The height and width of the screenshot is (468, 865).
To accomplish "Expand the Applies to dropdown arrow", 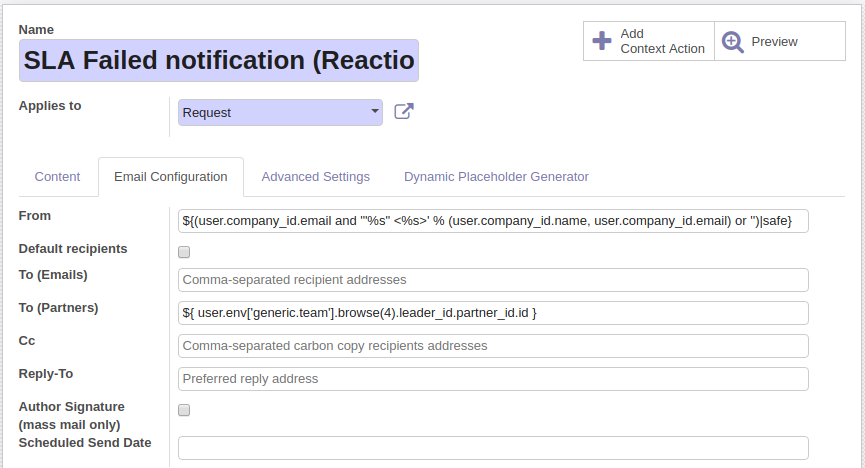I will (x=375, y=111).
